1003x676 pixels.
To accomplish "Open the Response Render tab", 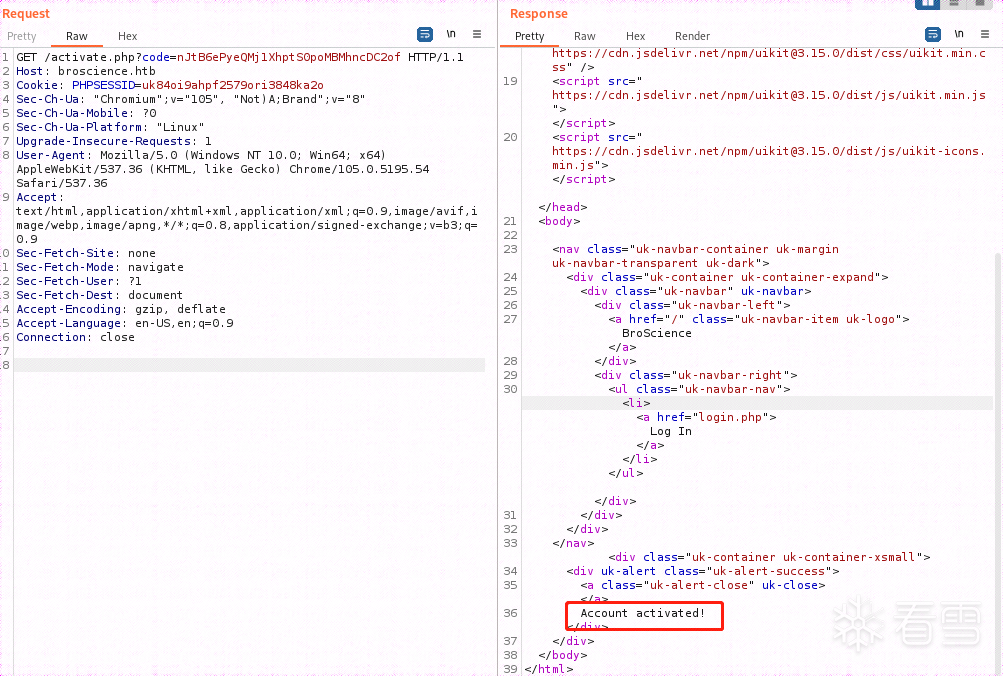I will pos(692,36).
